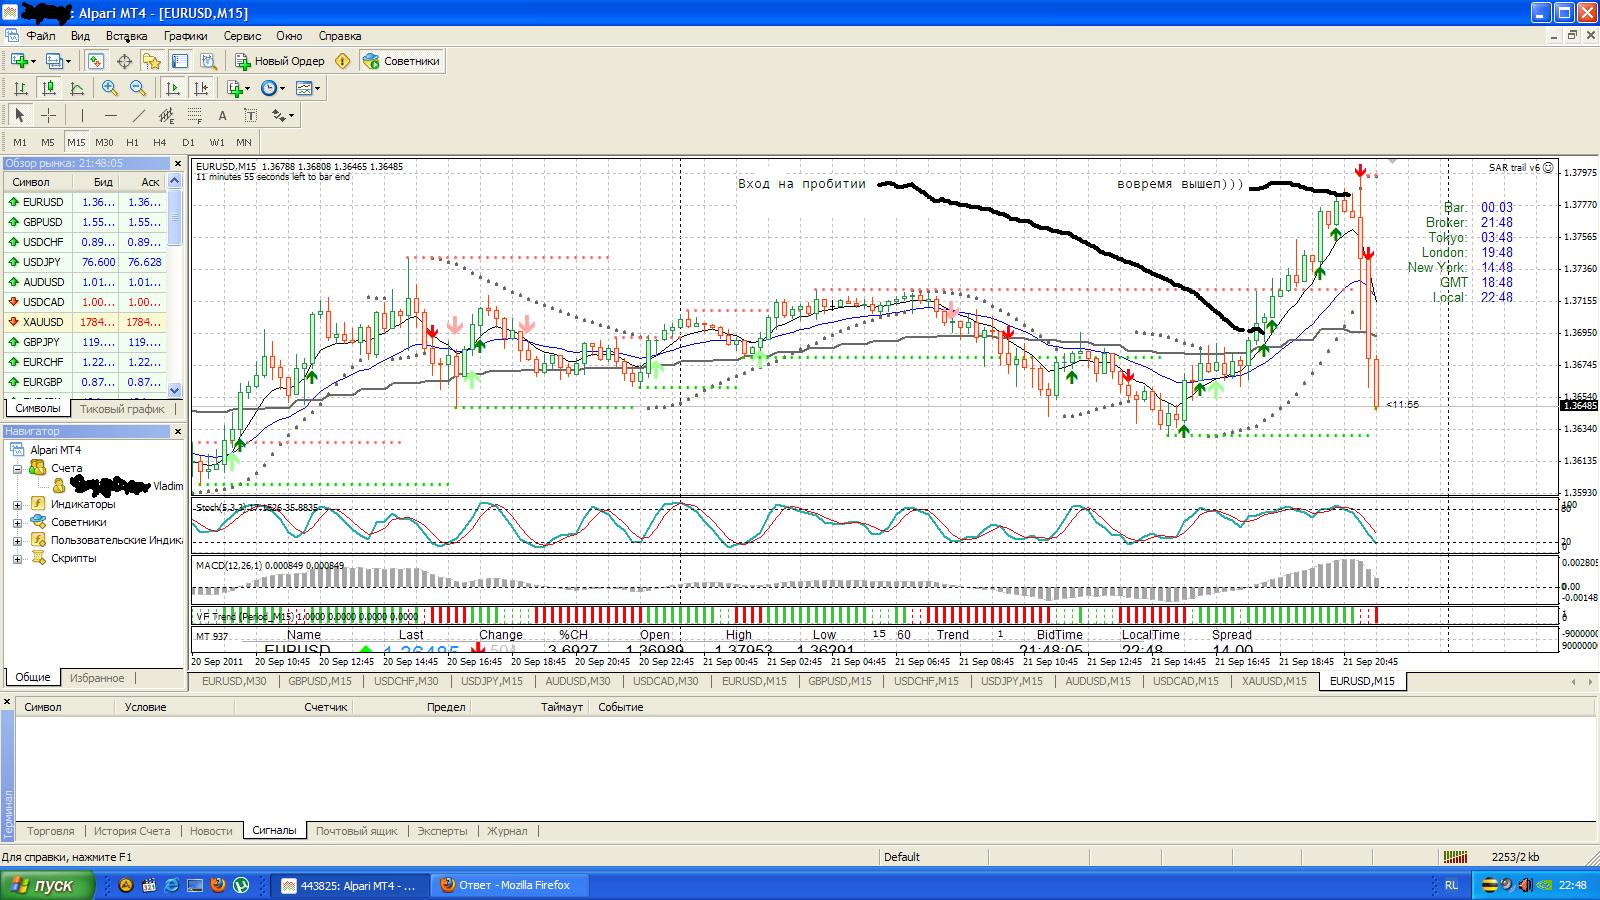Close the Navigator panel
This screenshot has height=900, width=1600.
(x=178, y=431)
